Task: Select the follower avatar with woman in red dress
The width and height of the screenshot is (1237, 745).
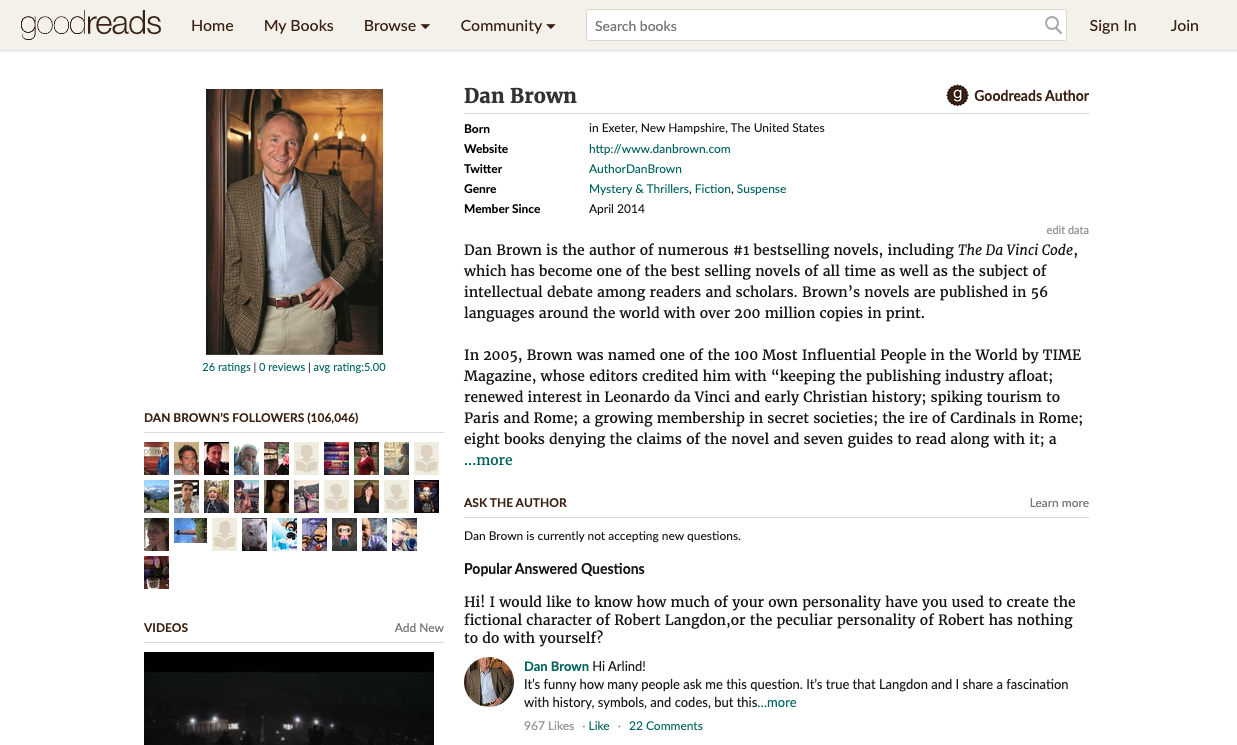Action: coord(366,458)
